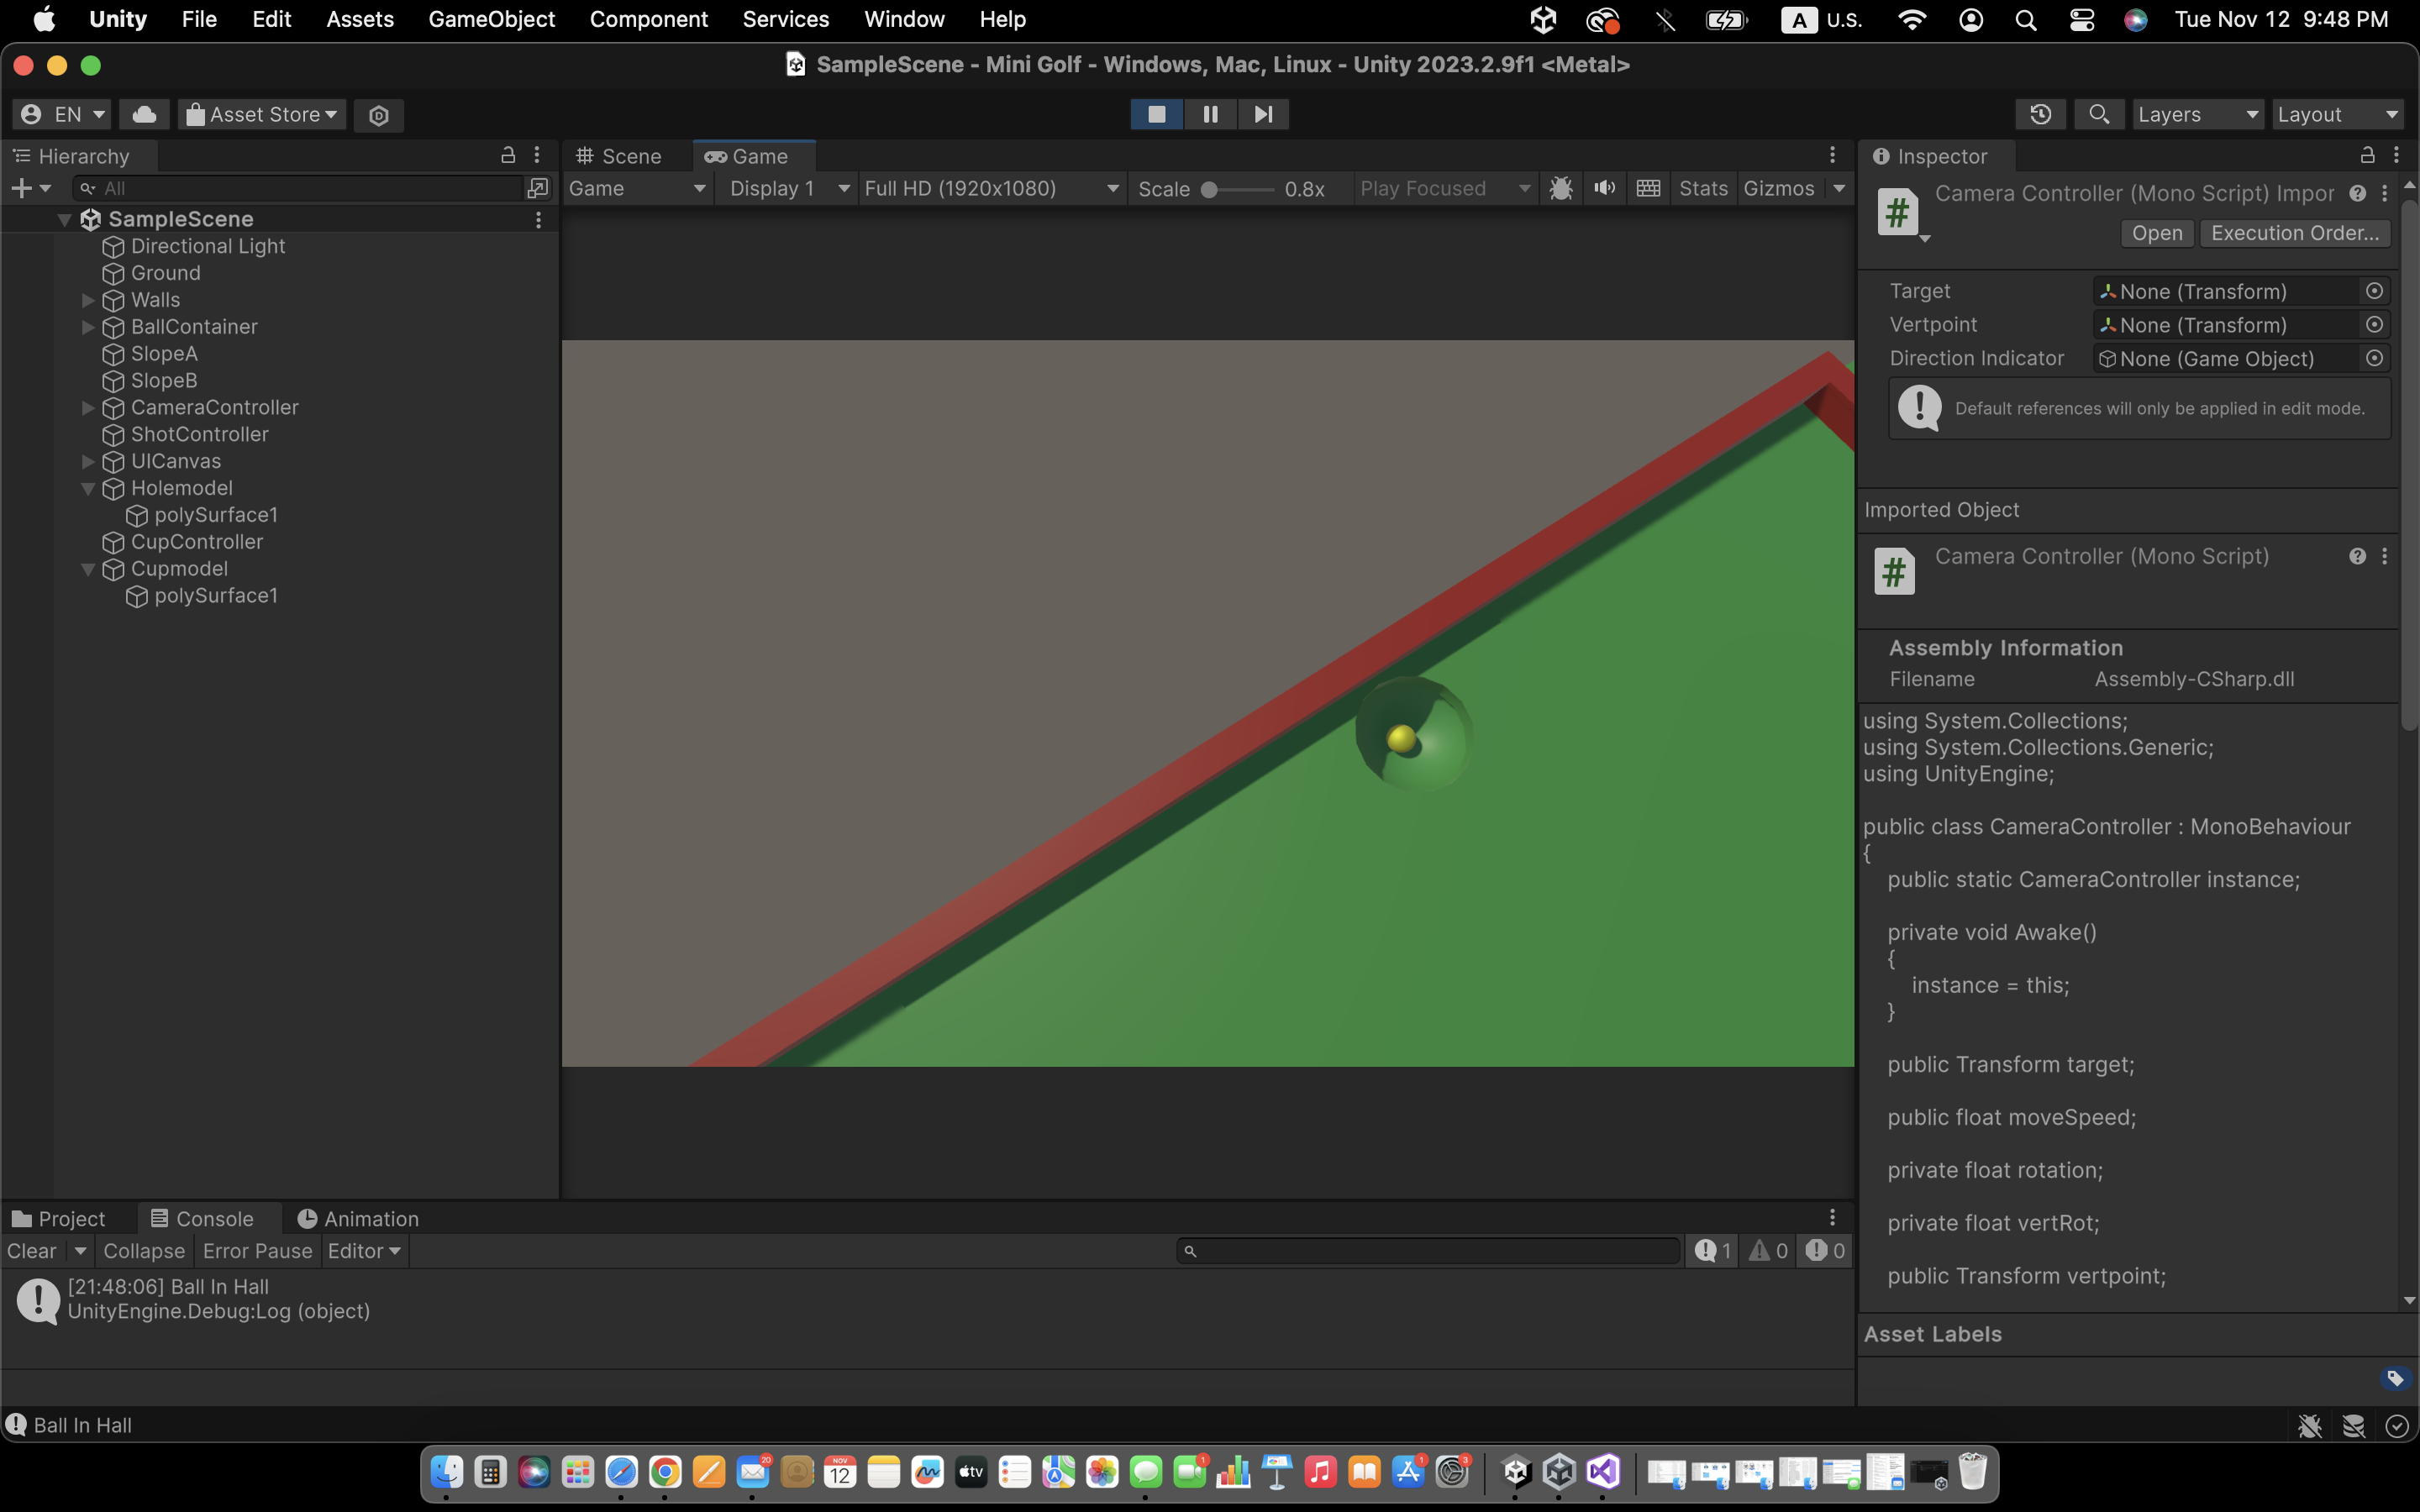Image resolution: width=2420 pixels, height=1512 pixels.
Task: Toggle Stats overlay in Game view
Action: (1703, 188)
